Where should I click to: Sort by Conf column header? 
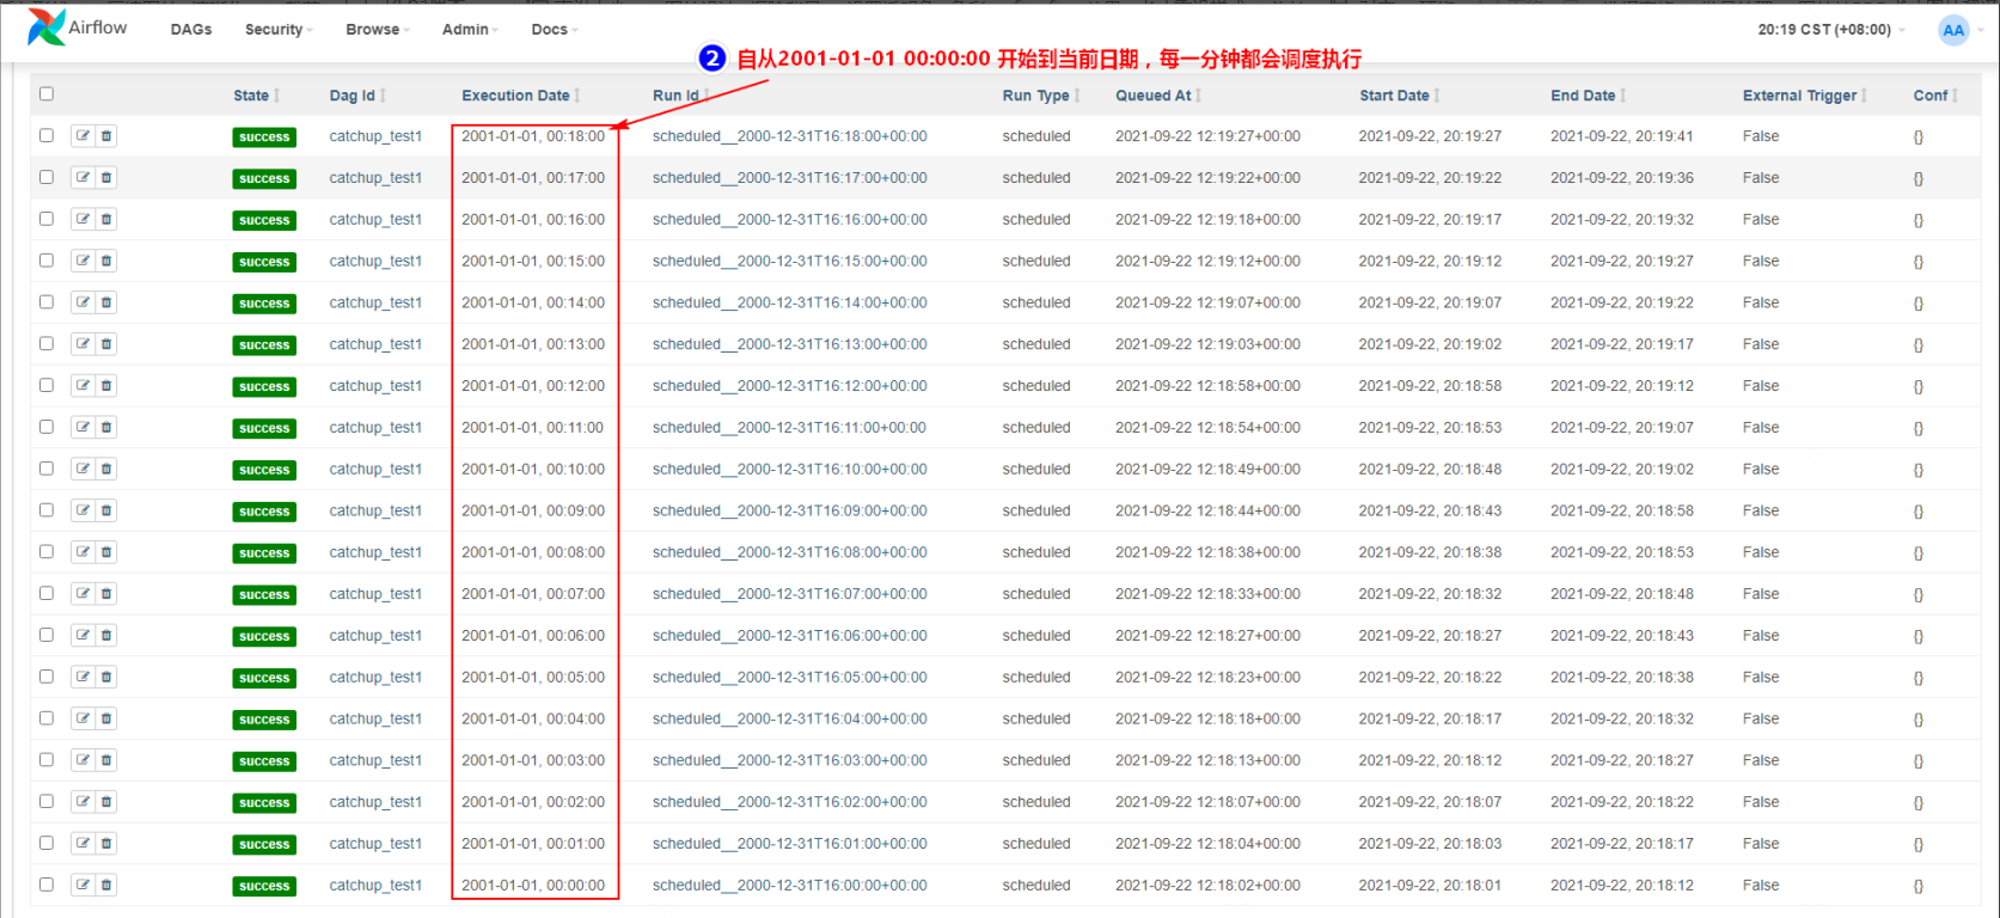pos(1935,95)
